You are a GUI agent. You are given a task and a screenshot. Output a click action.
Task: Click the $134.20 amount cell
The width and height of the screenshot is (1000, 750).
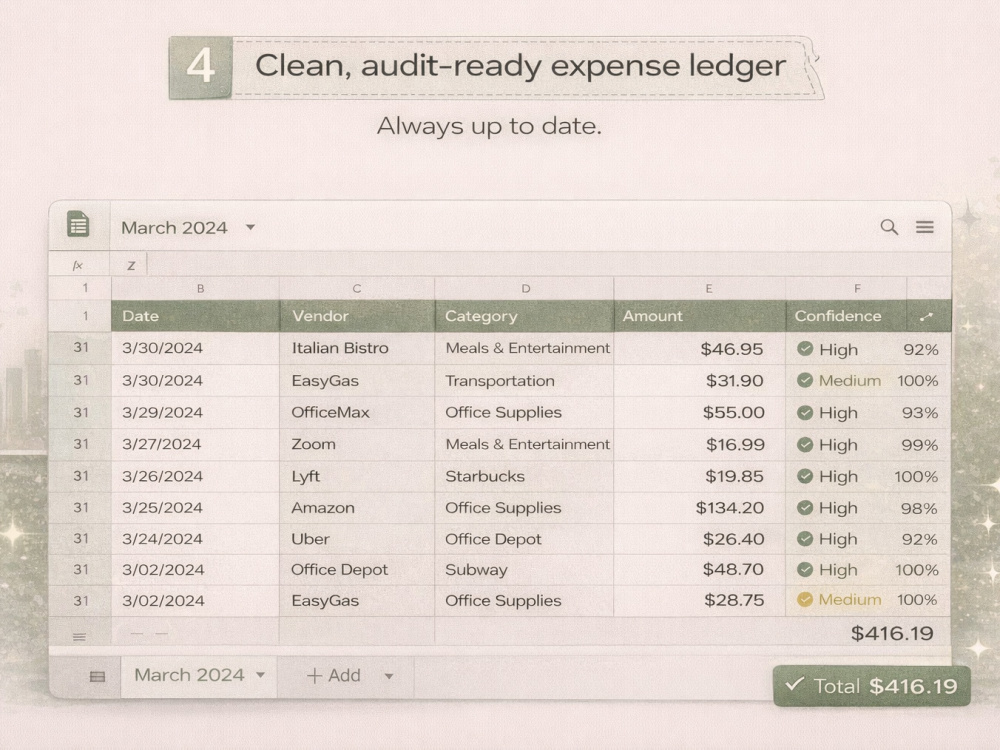click(700, 508)
